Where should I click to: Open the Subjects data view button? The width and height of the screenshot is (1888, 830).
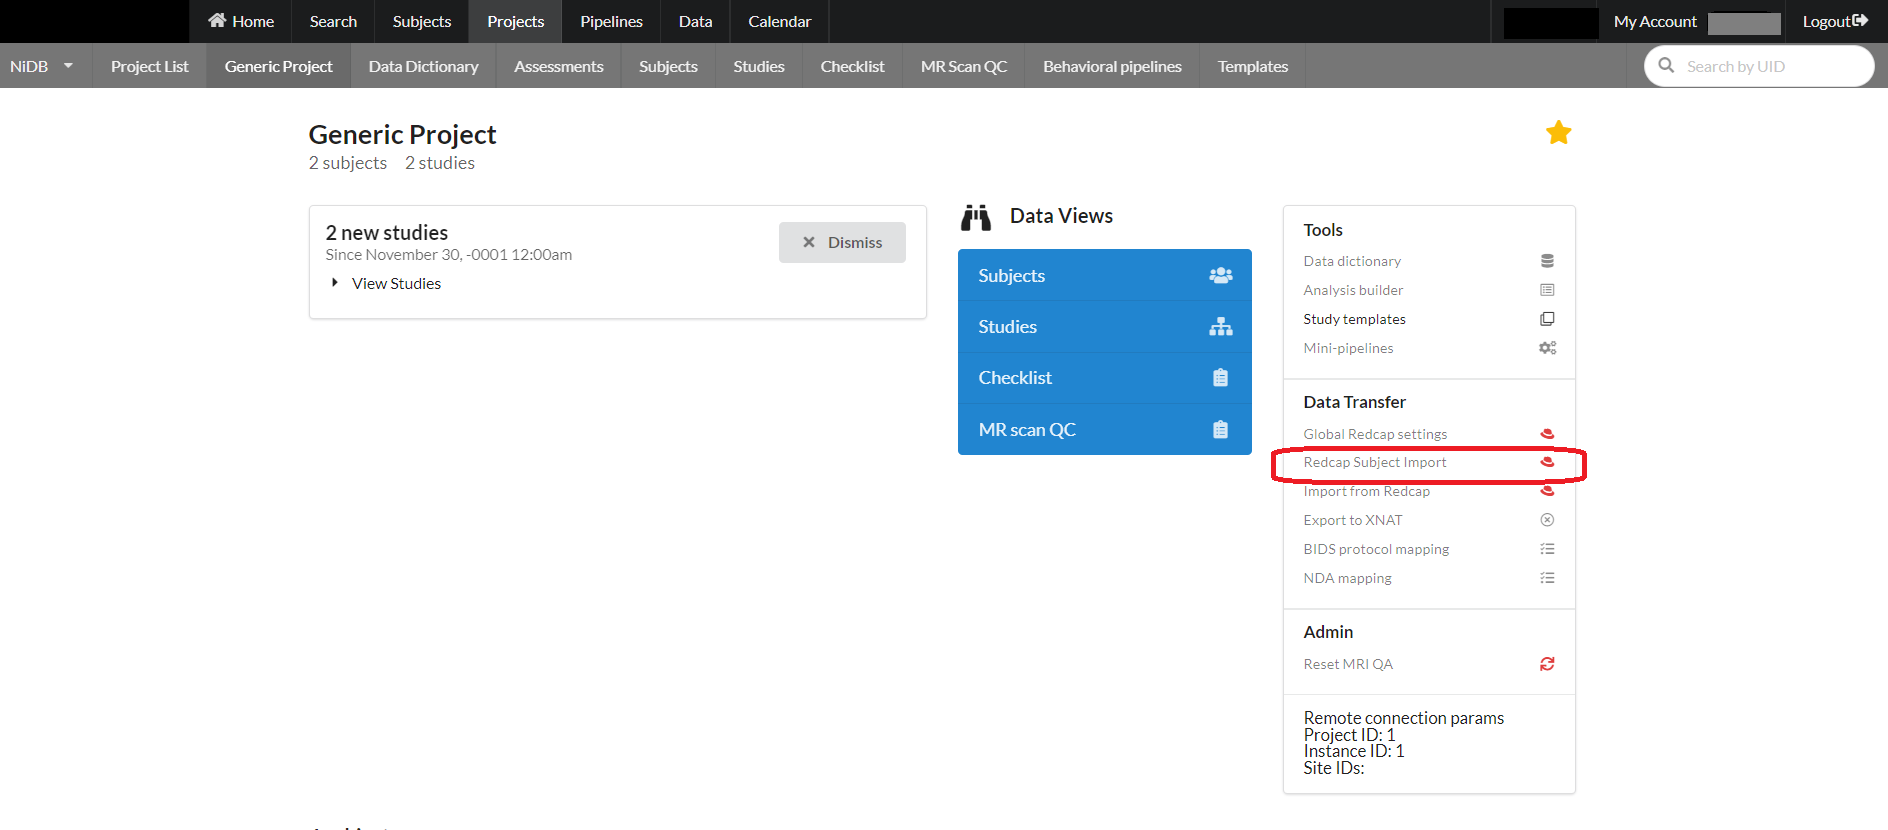(x=1104, y=275)
